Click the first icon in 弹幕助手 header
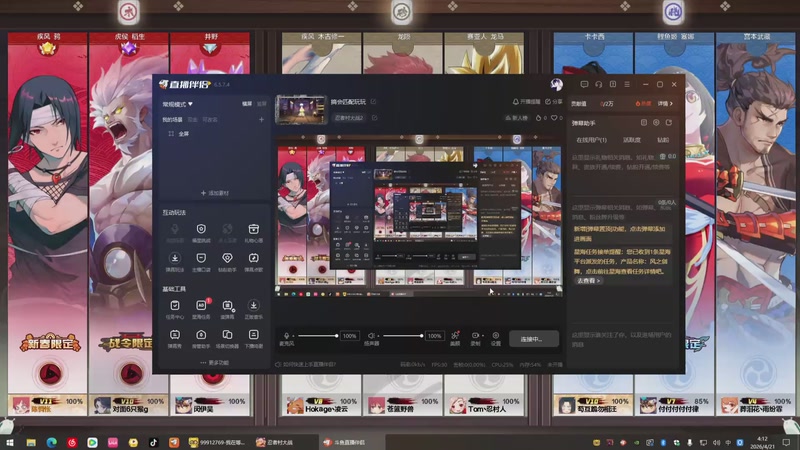Screen dimensions: 800x450 click(x=643, y=123)
